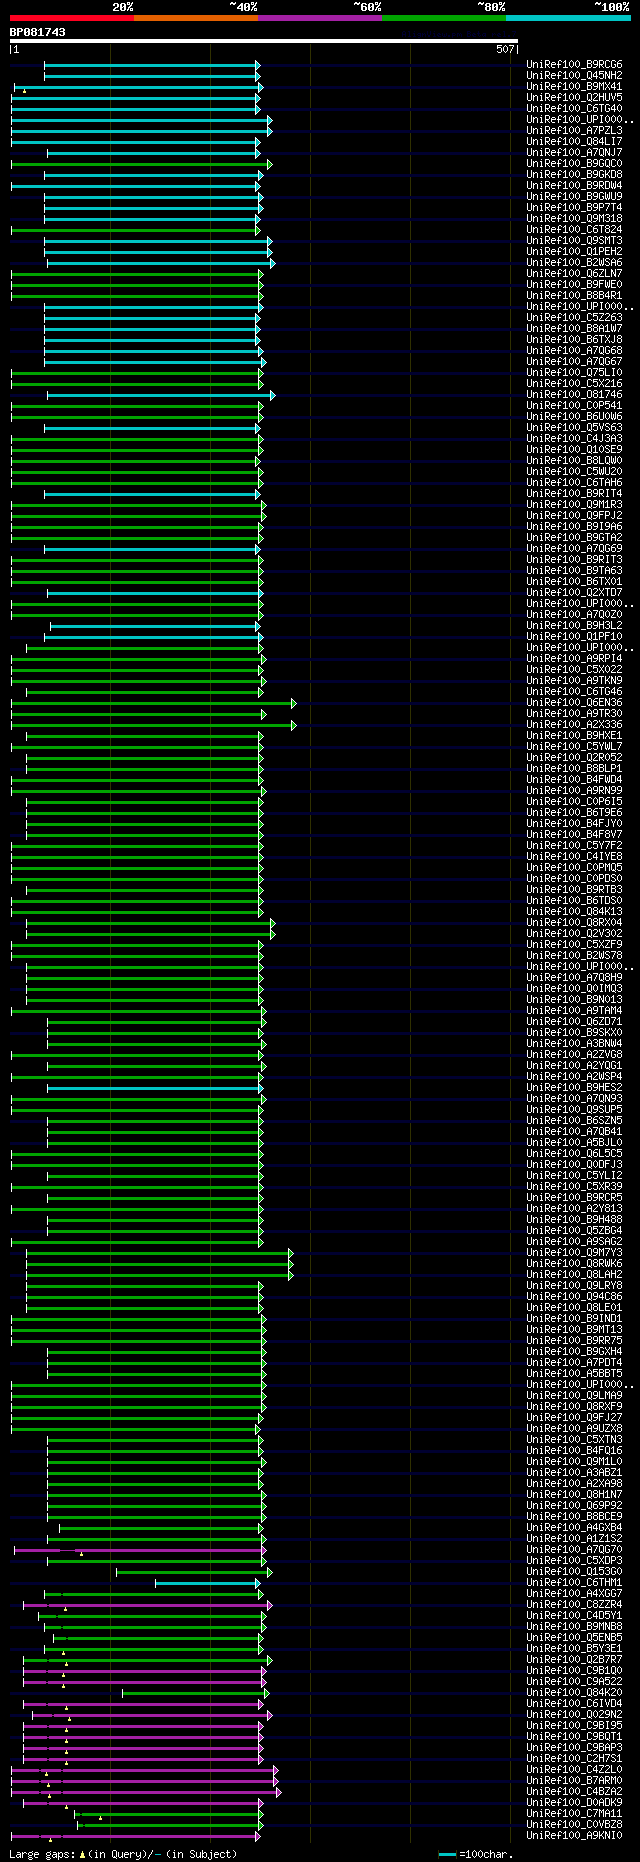This screenshot has width=640, height=1862.
Task: Select hit UniRef100_C8ZZR4
Action: [x=574, y=1604]
